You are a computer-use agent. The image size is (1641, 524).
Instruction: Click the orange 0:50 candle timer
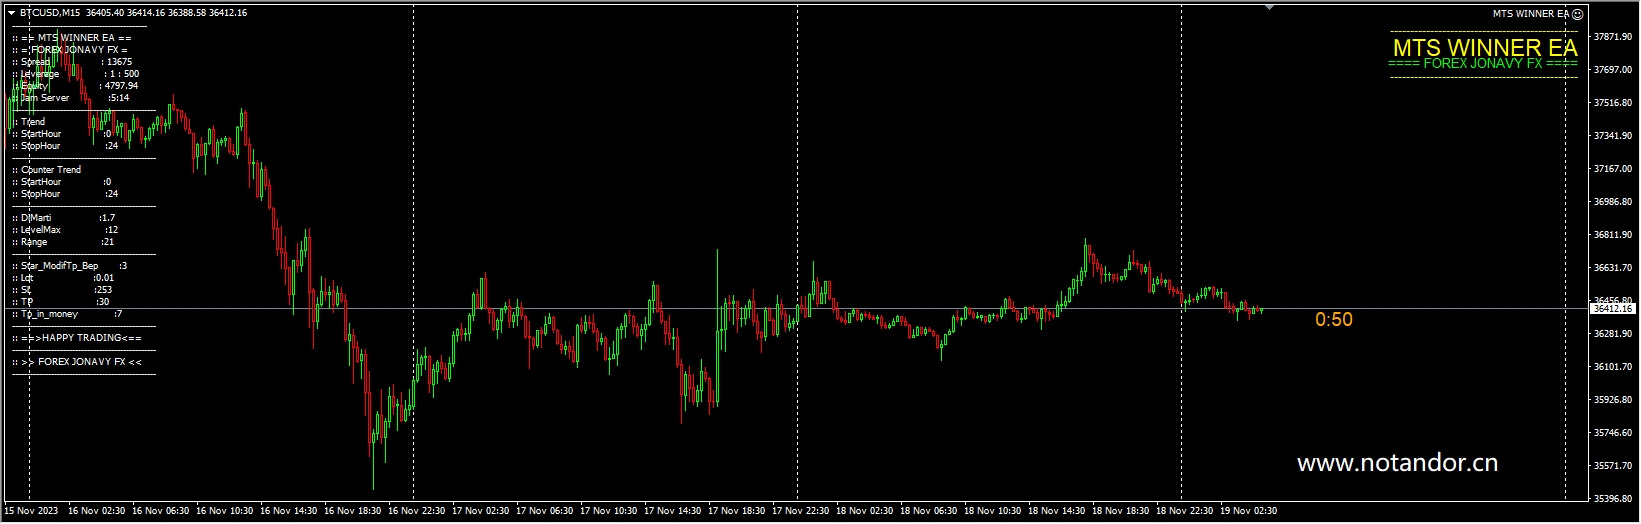click(x=1333, y=320)
